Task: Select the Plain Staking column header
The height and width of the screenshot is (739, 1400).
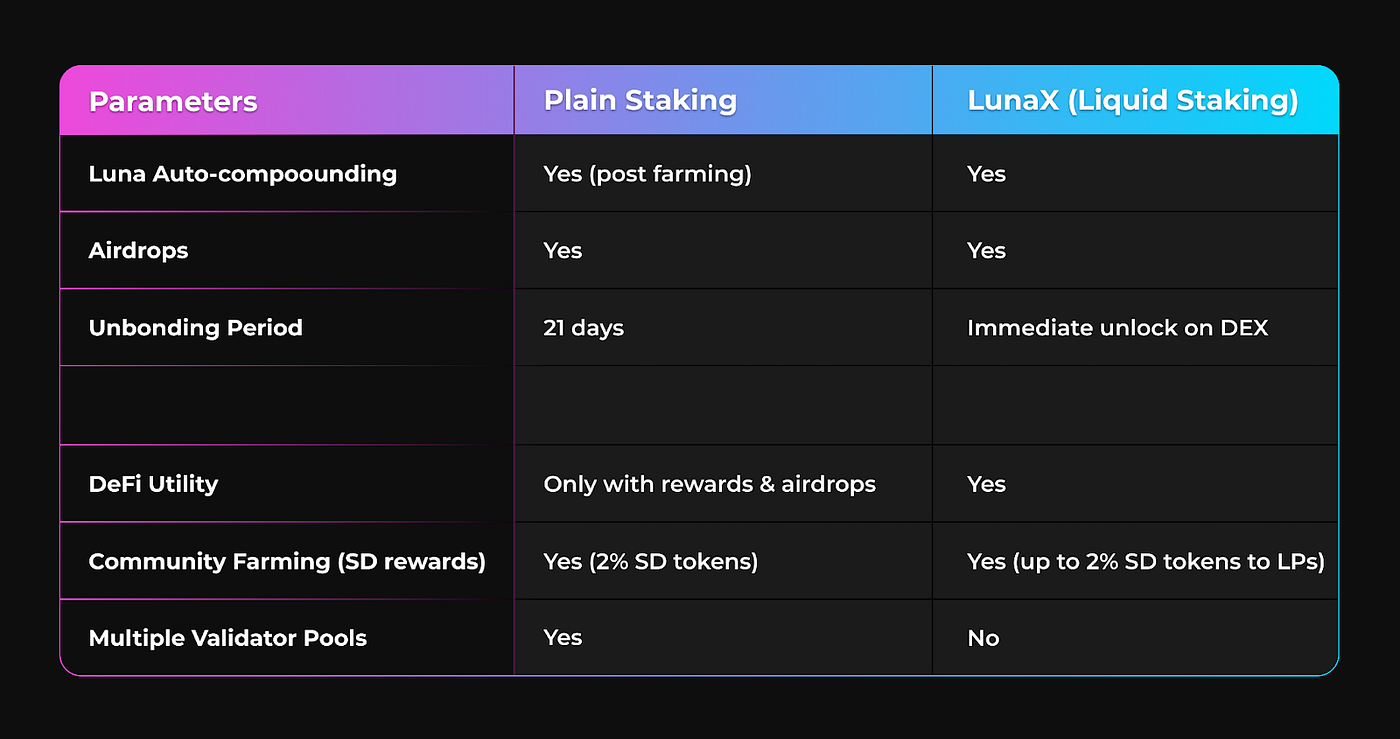Action: 640,100
